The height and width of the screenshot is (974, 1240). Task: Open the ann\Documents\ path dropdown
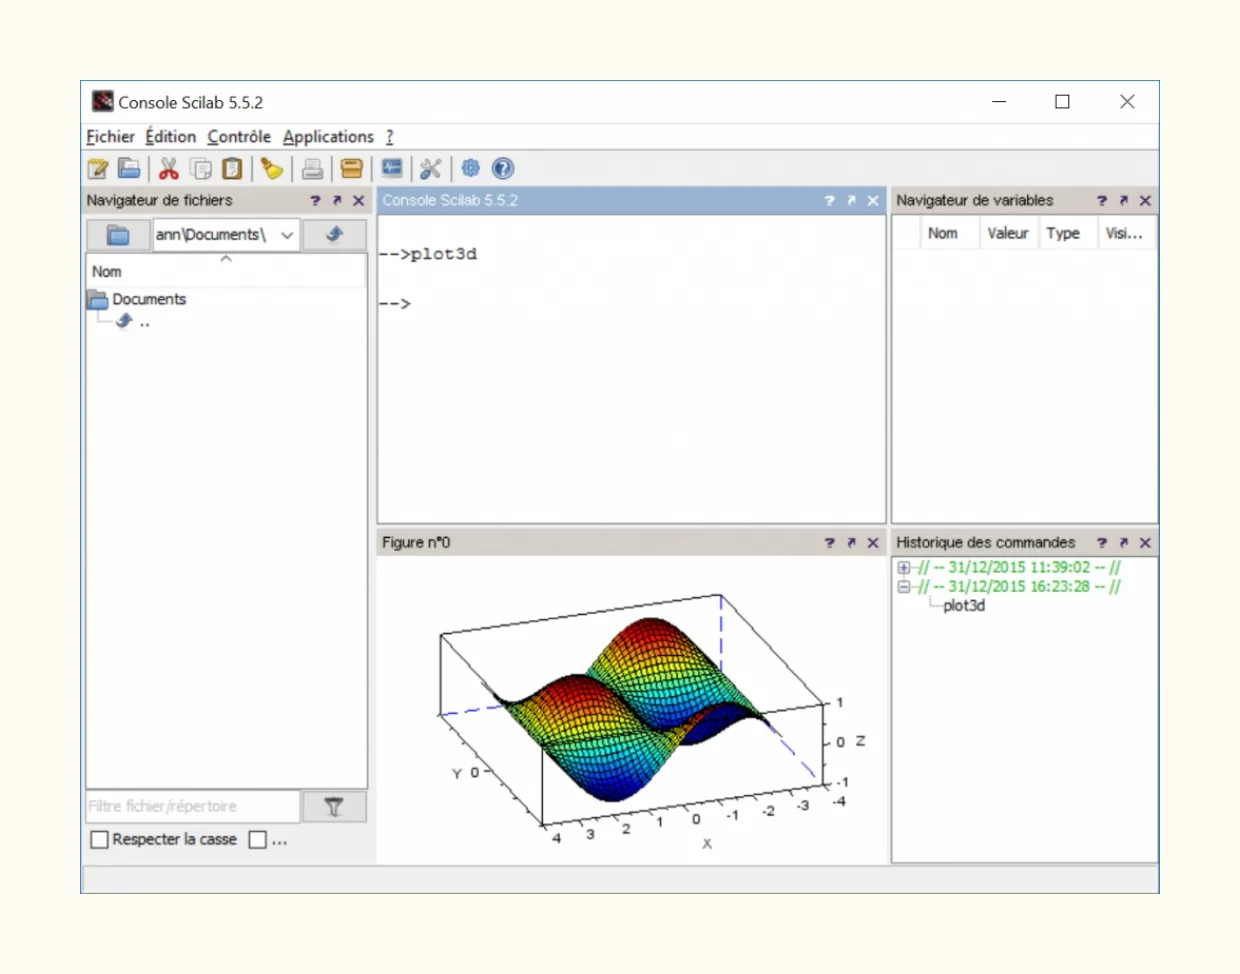tap(287, 235)
